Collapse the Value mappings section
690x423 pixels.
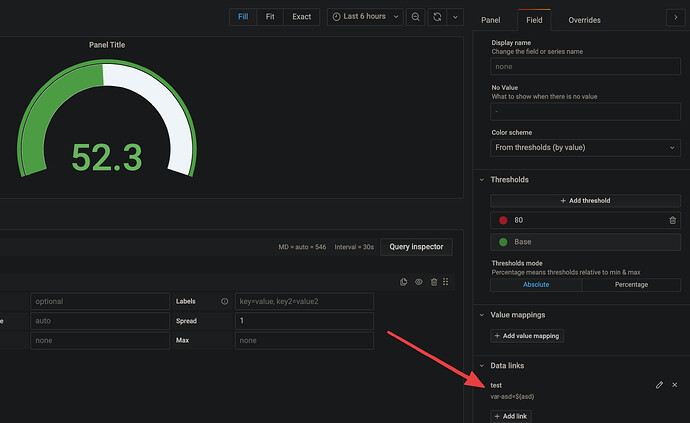(x=482, y=315)
